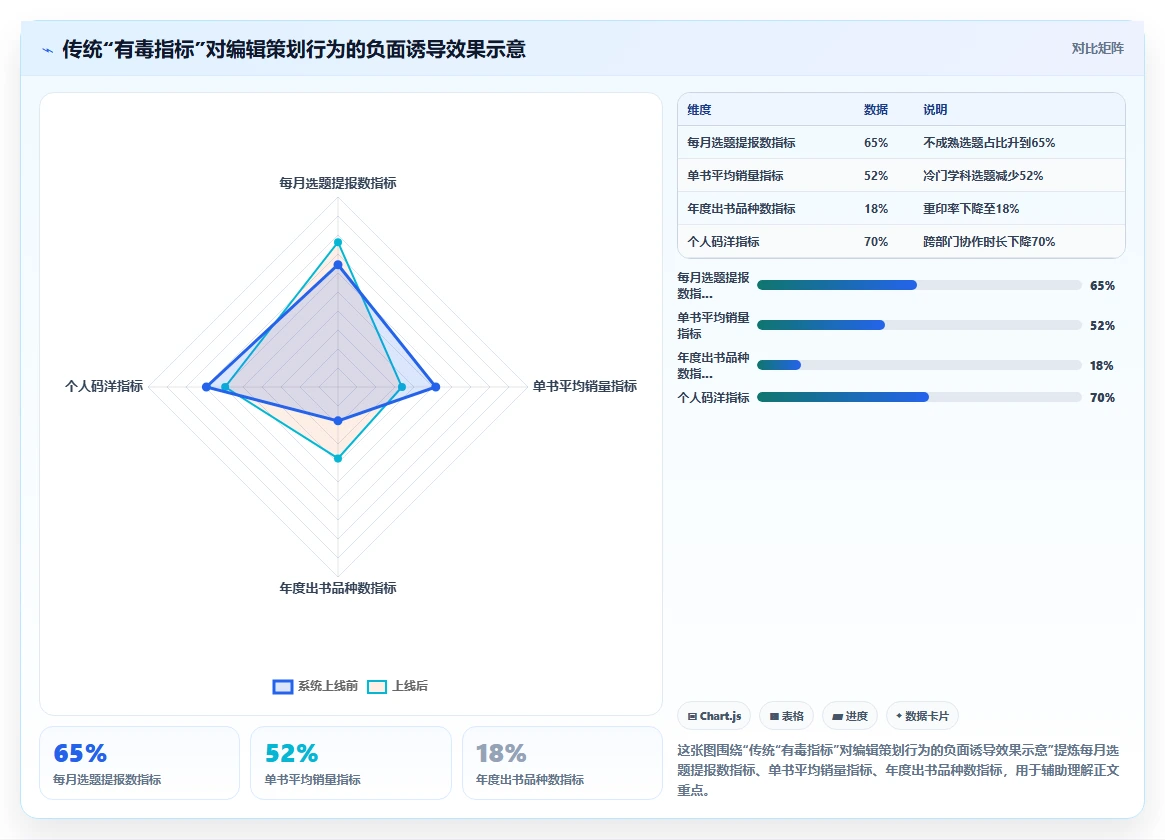Viewport: 1165px width, 840px height.
Task: Click the 数据 column header
Action: 876,110
